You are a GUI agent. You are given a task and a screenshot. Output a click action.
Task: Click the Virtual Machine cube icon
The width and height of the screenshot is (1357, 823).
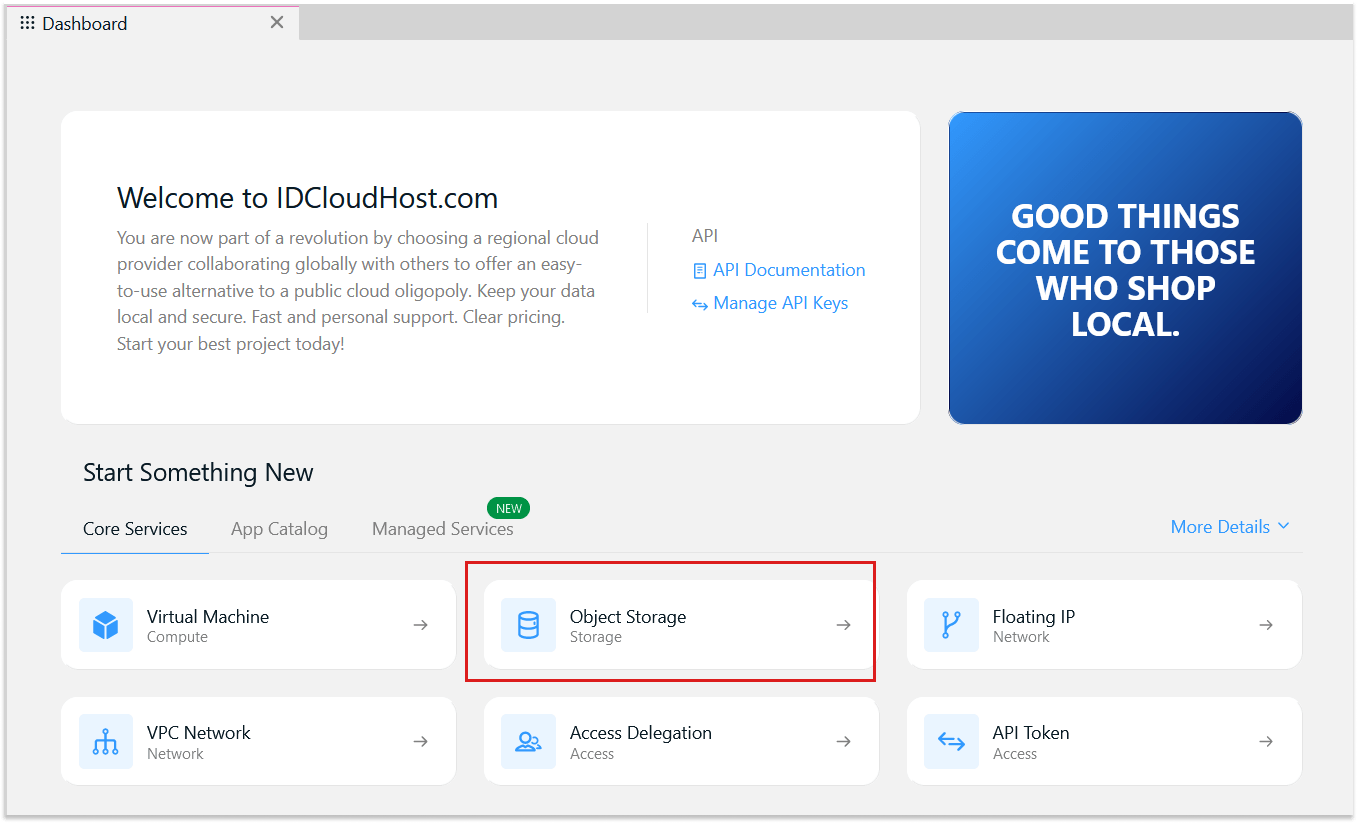106,625
